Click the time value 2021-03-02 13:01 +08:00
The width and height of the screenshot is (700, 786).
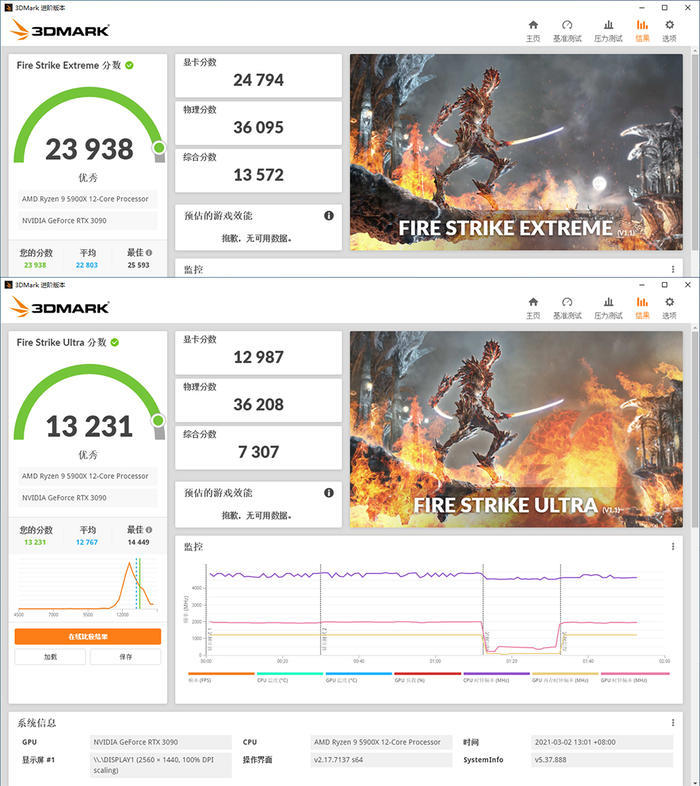pos(602,742)
